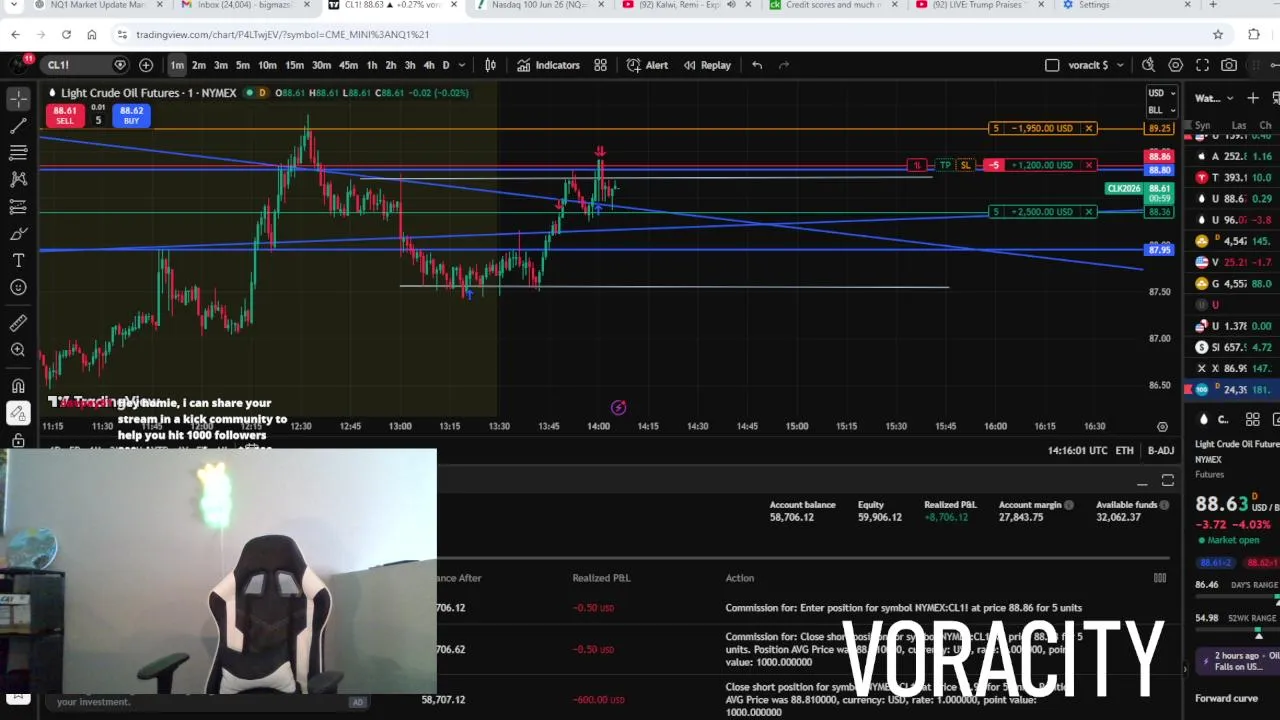Create an Alert
Viewport: 1280px width, 720px height.
647,65
